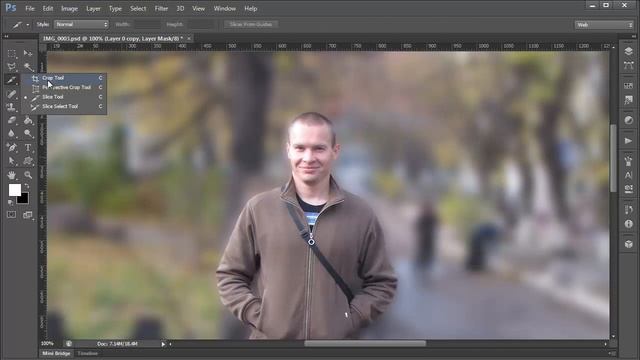Click the active Slice tool in toolbox
The width and height of the screenshot is (640, 360).
pos(11,80)
